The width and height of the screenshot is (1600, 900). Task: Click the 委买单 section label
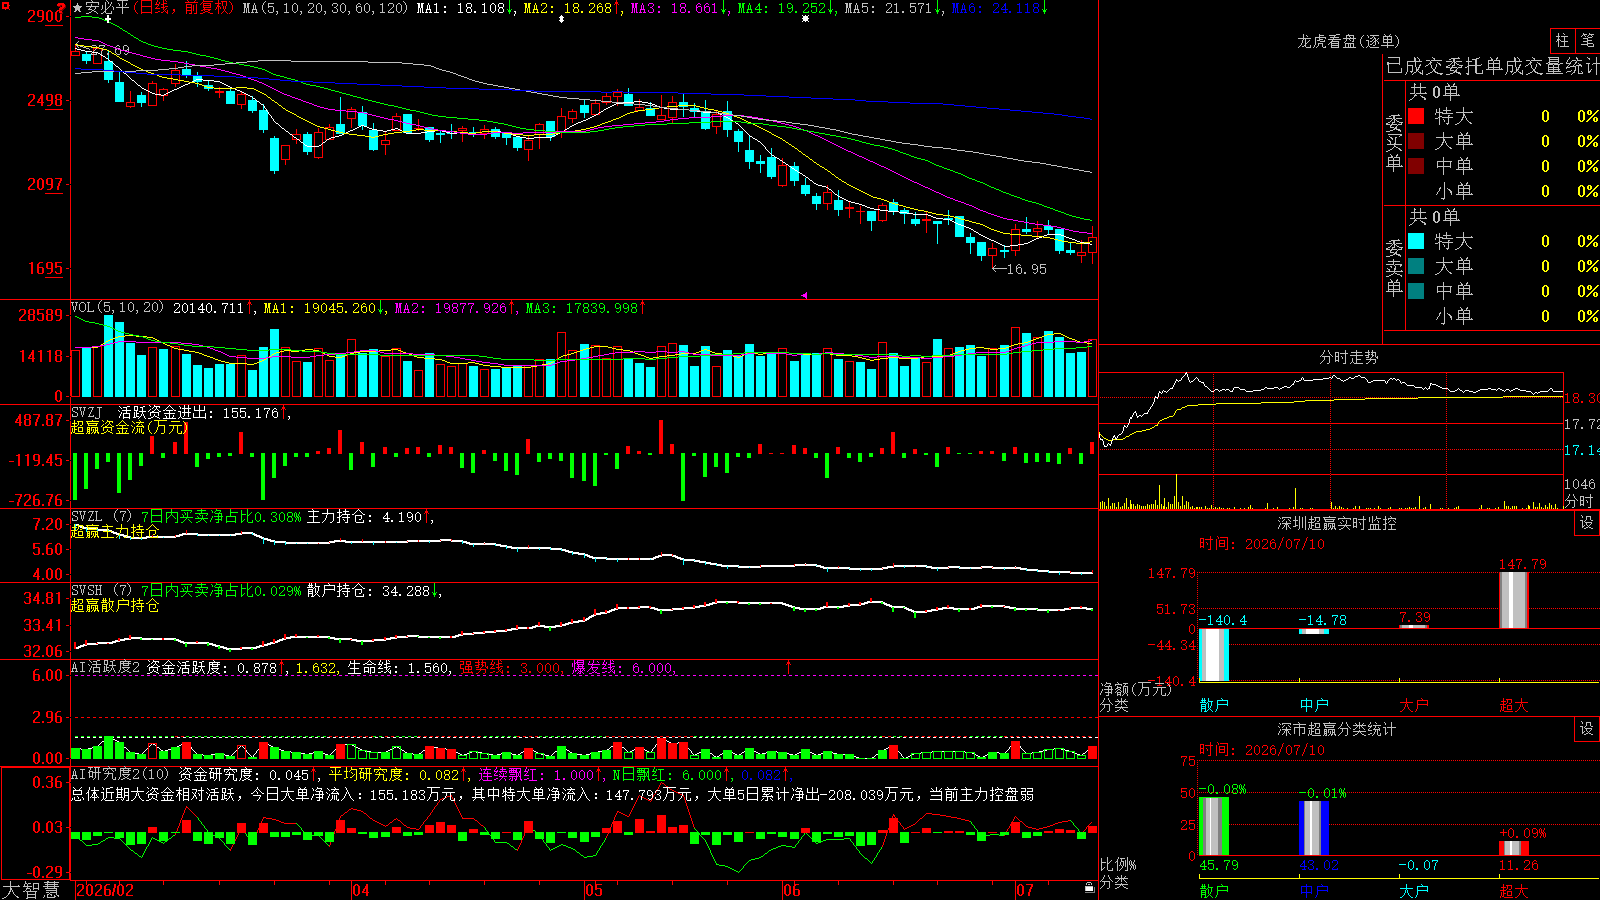tap(1394, 142)
